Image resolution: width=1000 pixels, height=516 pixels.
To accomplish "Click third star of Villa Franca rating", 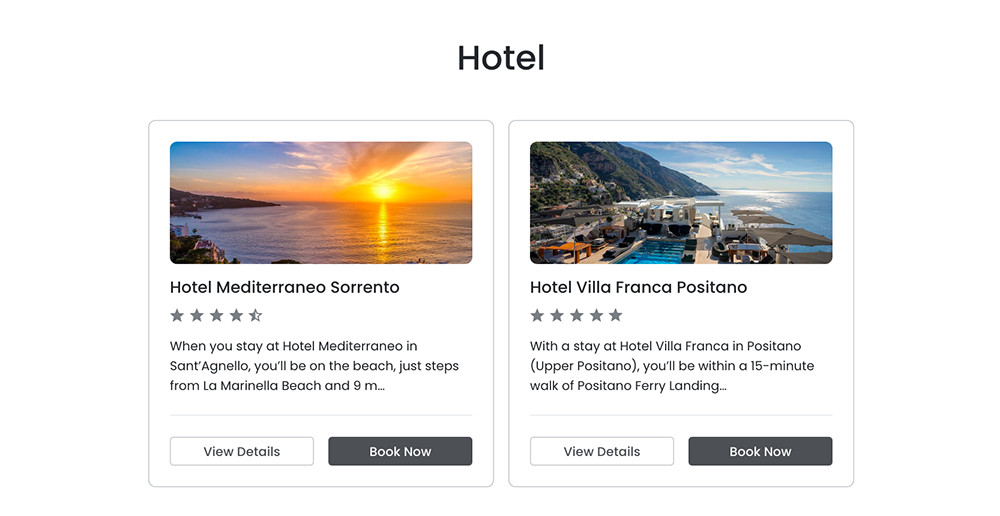I will (576, 315).
